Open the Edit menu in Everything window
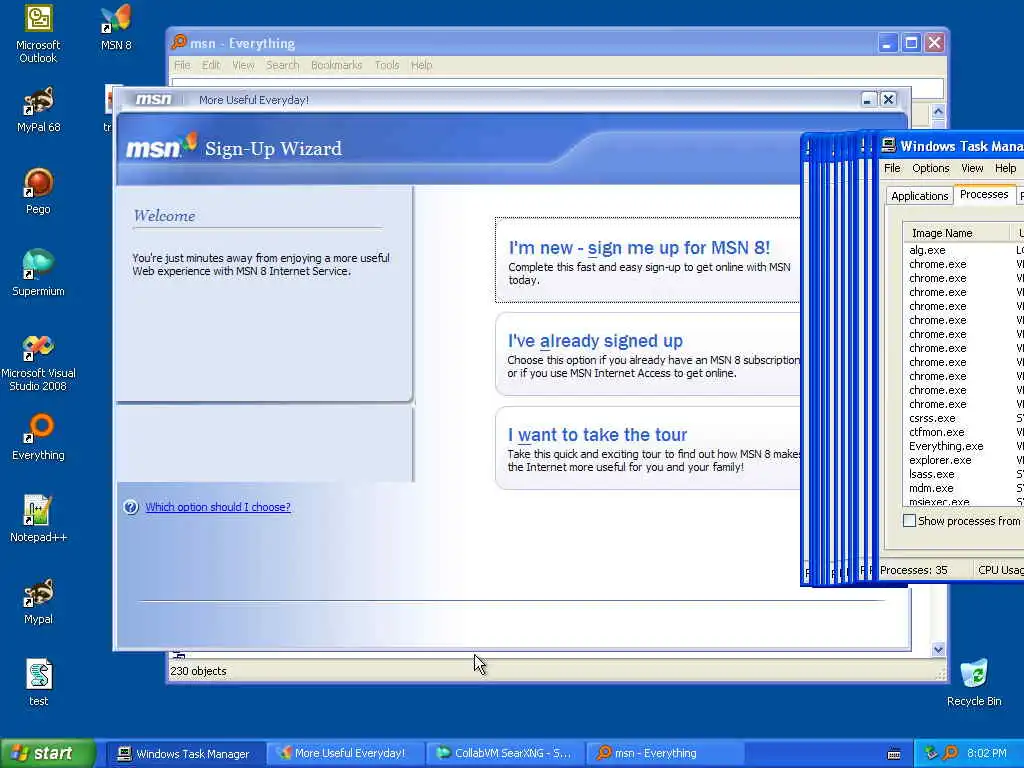Viewport: 1024px width, 768px height. pyautogui.click(x=211, y=65)
